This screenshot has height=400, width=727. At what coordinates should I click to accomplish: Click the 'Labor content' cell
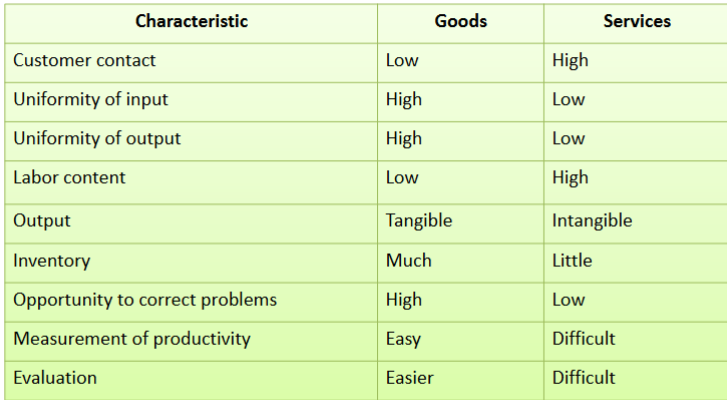[x=70, y=178]
